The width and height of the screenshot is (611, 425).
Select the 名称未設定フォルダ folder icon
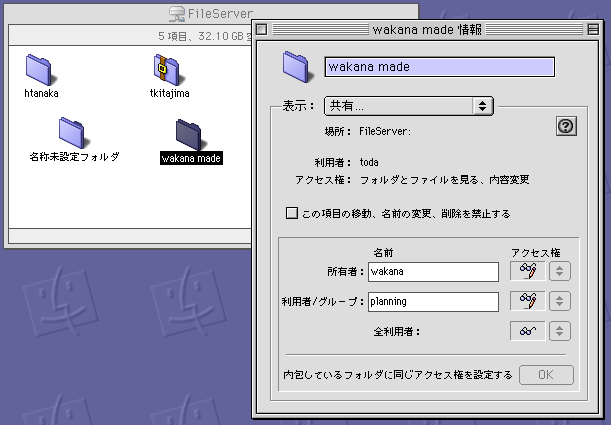coord(73,131)
